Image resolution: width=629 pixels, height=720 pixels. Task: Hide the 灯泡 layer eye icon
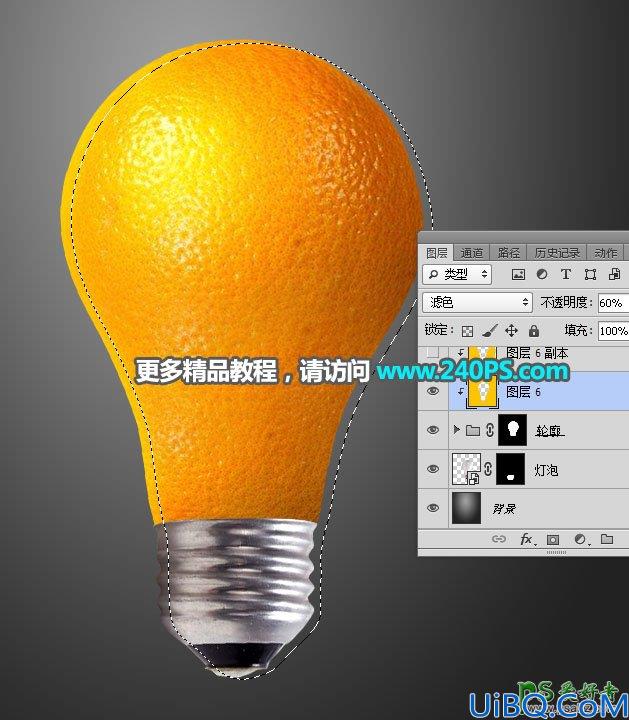click(x=432, y=469)
